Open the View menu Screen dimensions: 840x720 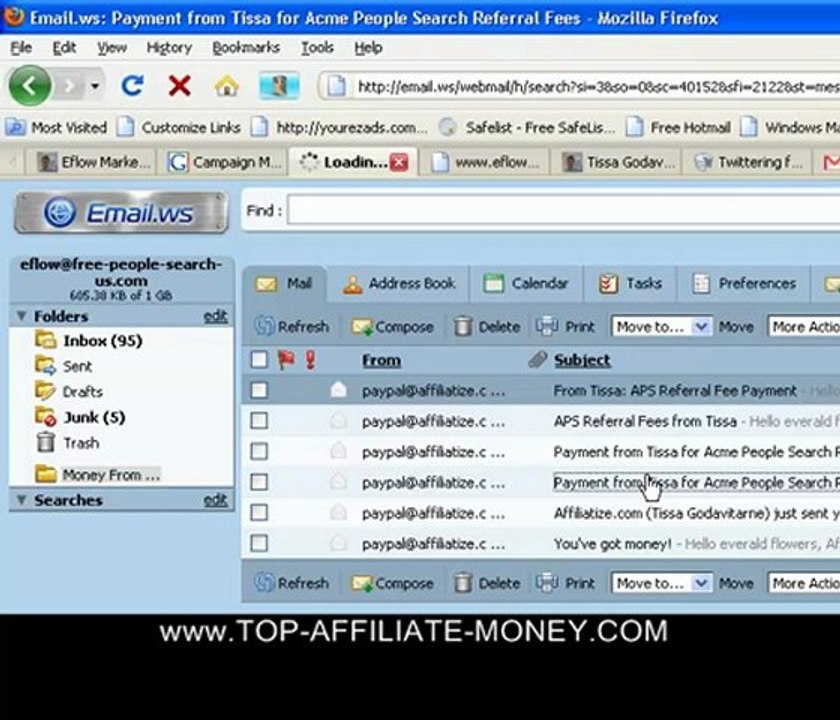coord(111,48)
